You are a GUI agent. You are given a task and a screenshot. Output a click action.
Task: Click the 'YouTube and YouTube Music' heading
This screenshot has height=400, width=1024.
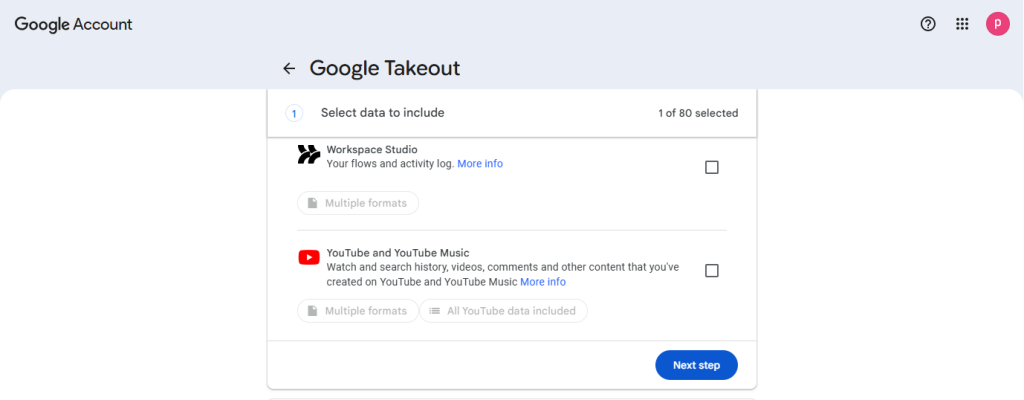coord(398,253)
